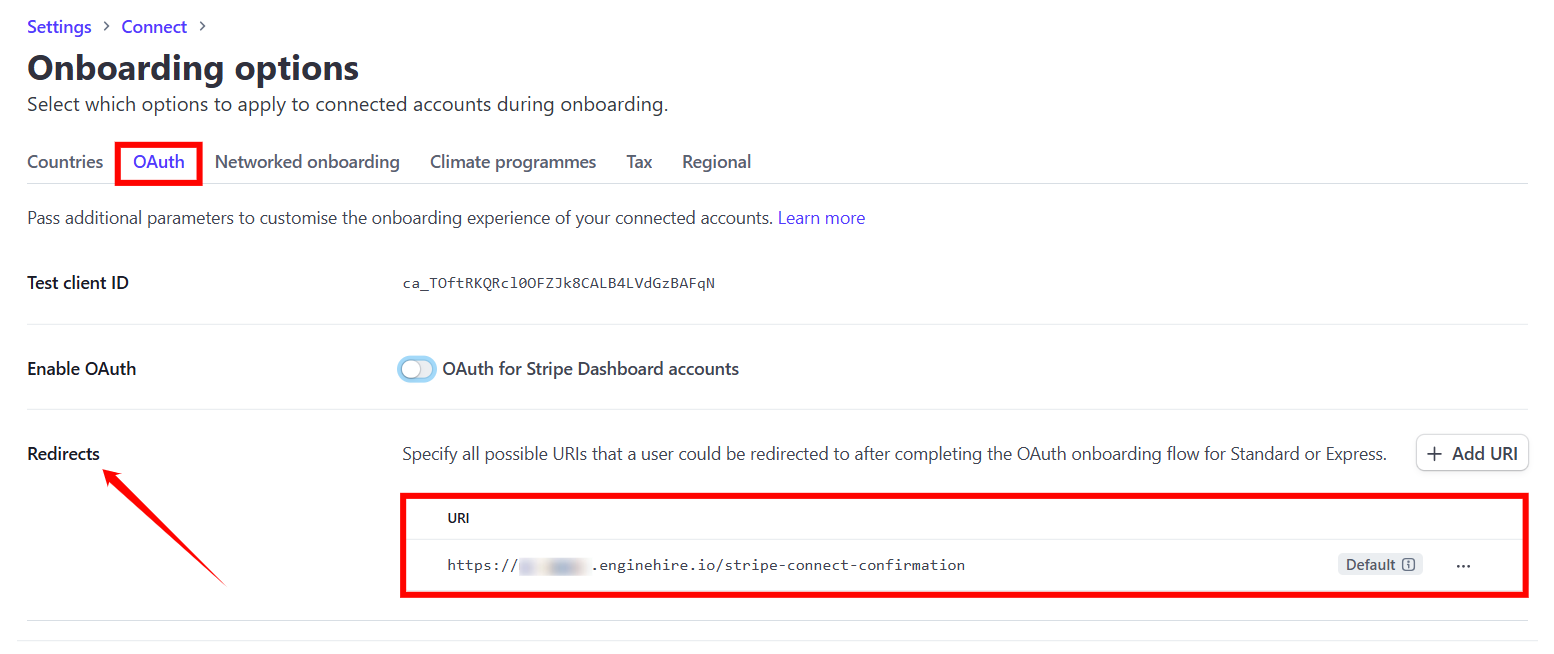Go to the Climate programmes tab
Screen dimensions: 1554x654
[513, 162]
